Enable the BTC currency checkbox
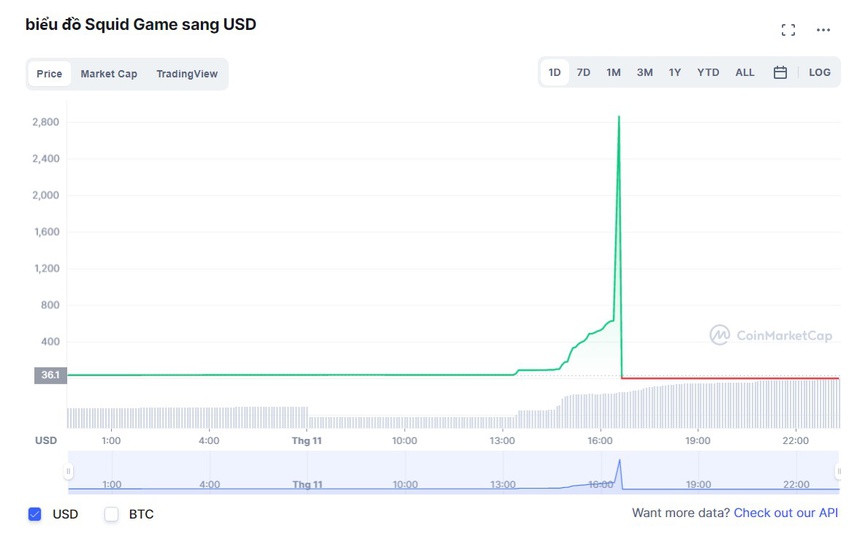This screenshot has height=539, width=860. pos(112,514)
